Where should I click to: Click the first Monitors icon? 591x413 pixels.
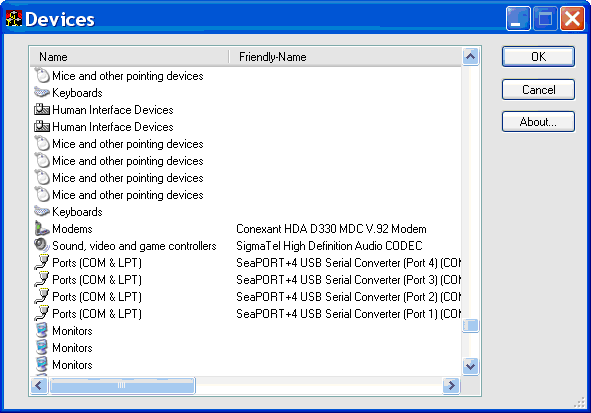click(x=42, y=330)
